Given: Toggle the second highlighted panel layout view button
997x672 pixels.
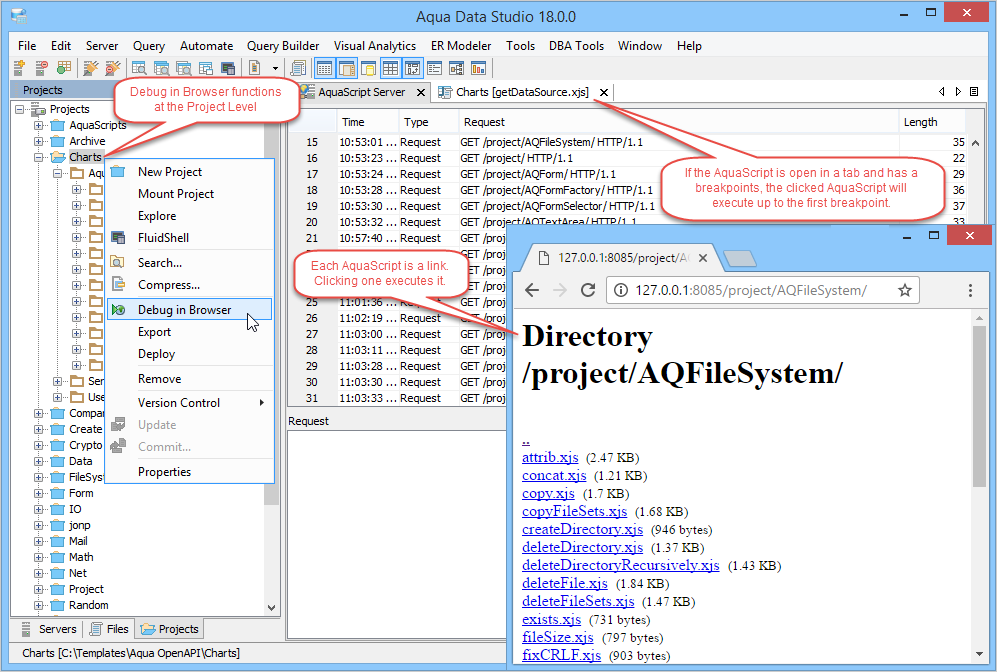Looking at the screenshot, I should 347,68.
